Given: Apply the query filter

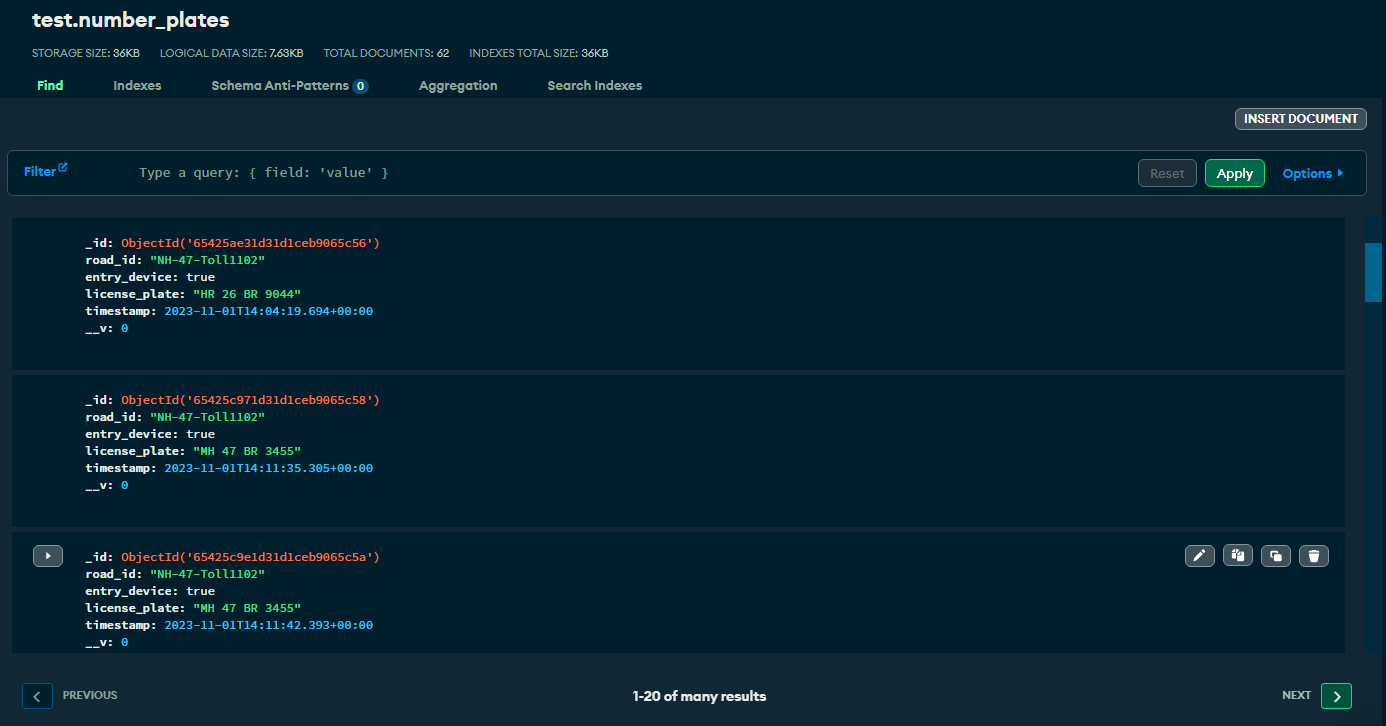Looking at the screenshot, I should [1234, 173].
